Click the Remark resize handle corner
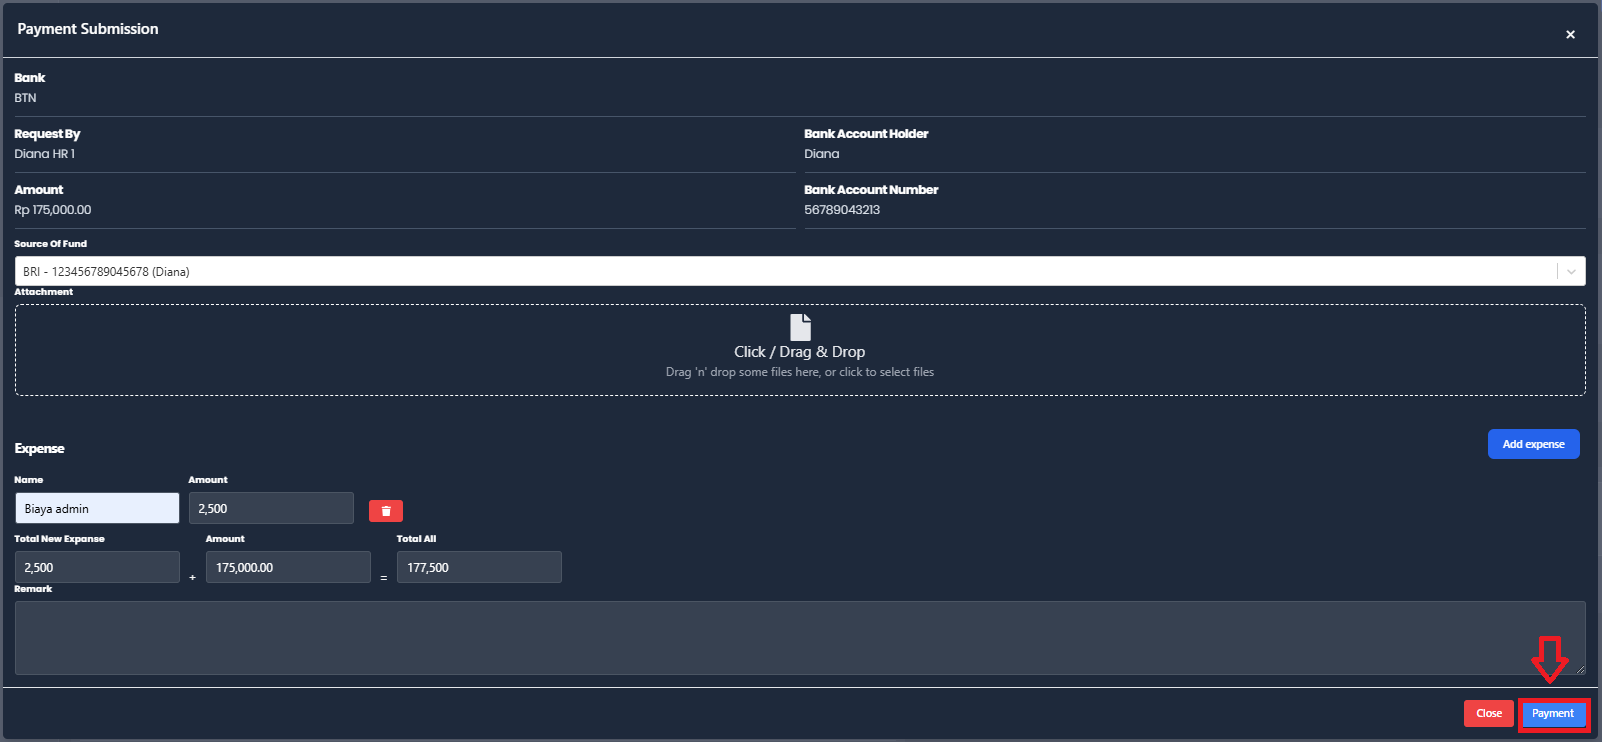1602x742 pixels. (x=1580, y=669)
